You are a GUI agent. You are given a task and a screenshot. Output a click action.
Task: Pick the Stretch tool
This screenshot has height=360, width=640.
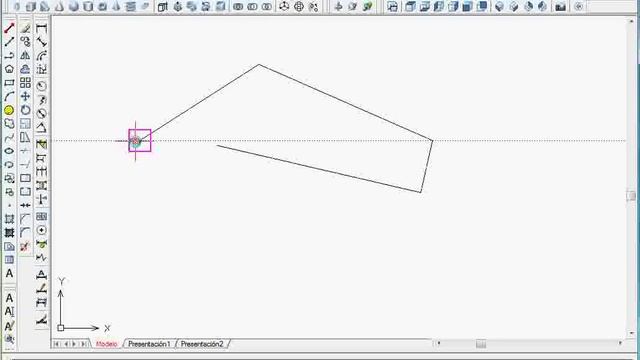click(25, 138)
